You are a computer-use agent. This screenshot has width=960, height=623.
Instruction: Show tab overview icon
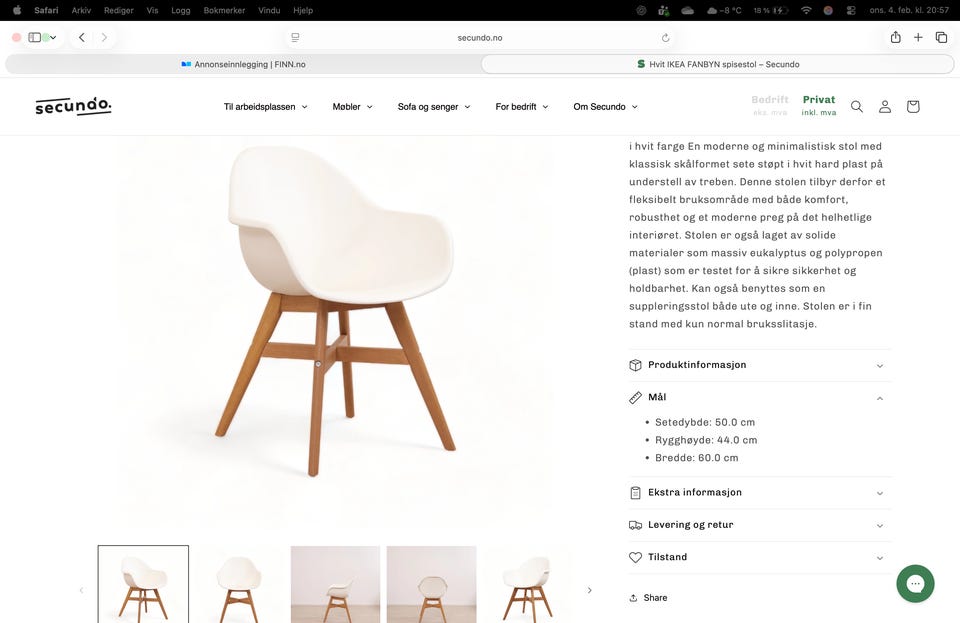click(x=941, y=37)
